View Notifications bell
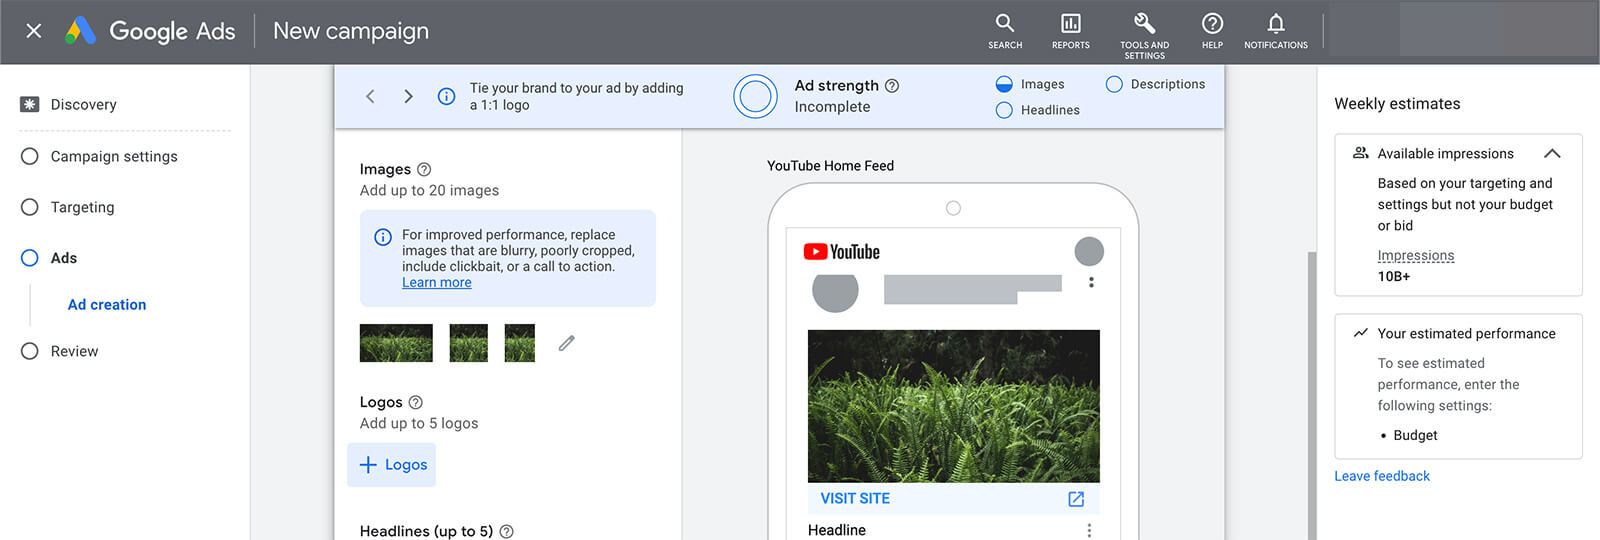The image size is (1600, 540). [x=1276, y=31]
